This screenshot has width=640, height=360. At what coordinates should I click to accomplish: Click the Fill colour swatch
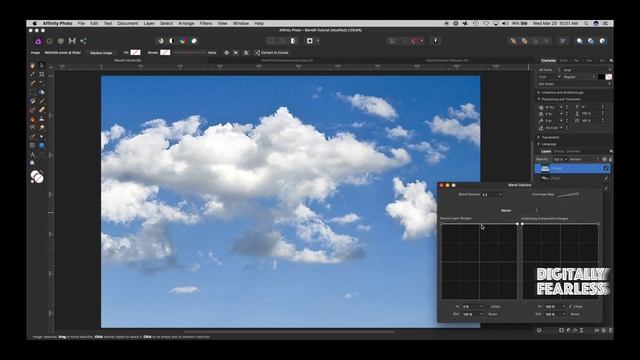pyautogui.click(x=135, y=53)
